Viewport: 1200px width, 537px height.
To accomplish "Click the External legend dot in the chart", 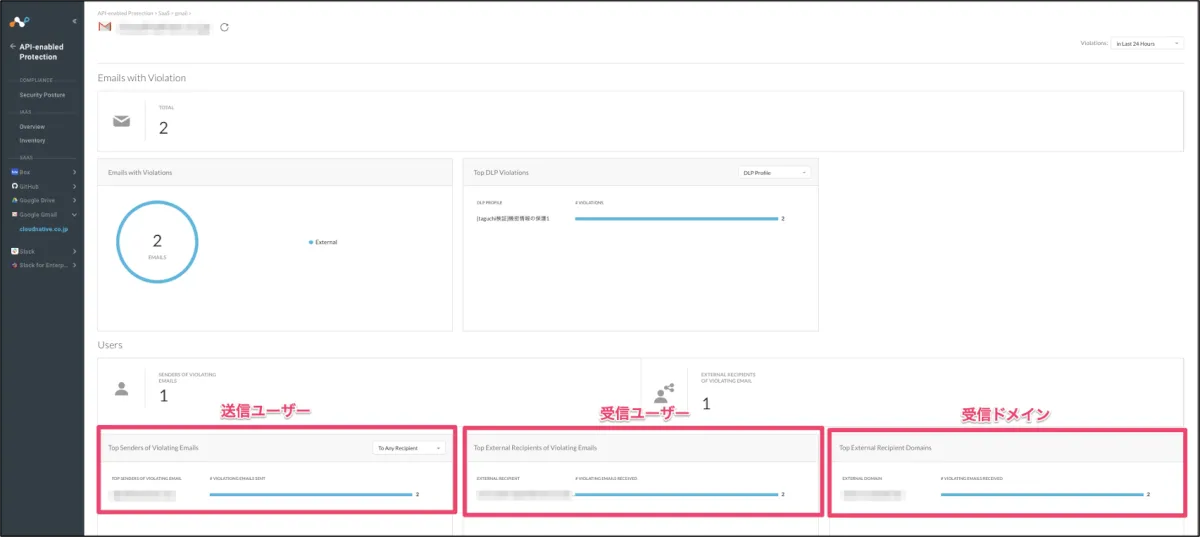I will tap(311, 242).
